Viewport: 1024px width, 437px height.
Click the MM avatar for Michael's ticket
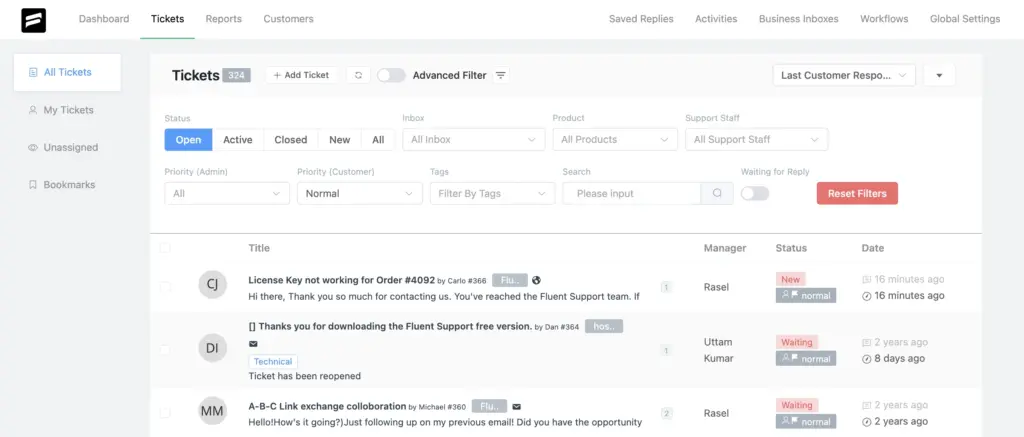coord(212,411)
